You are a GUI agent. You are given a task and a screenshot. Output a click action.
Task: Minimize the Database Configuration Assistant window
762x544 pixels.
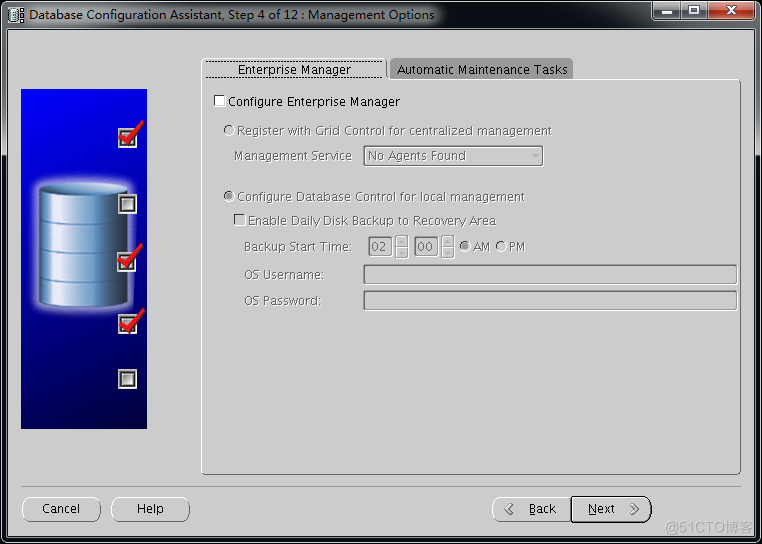668,11
